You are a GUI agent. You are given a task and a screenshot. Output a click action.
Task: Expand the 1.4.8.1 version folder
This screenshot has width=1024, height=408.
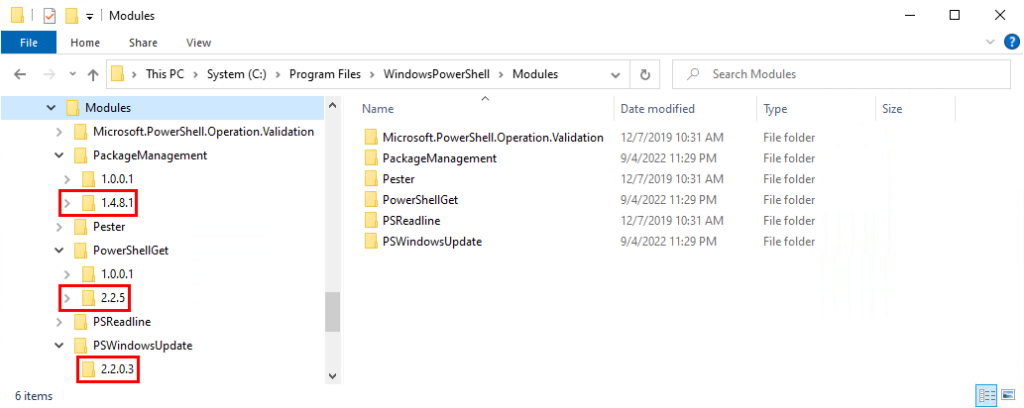pos(67,204)
